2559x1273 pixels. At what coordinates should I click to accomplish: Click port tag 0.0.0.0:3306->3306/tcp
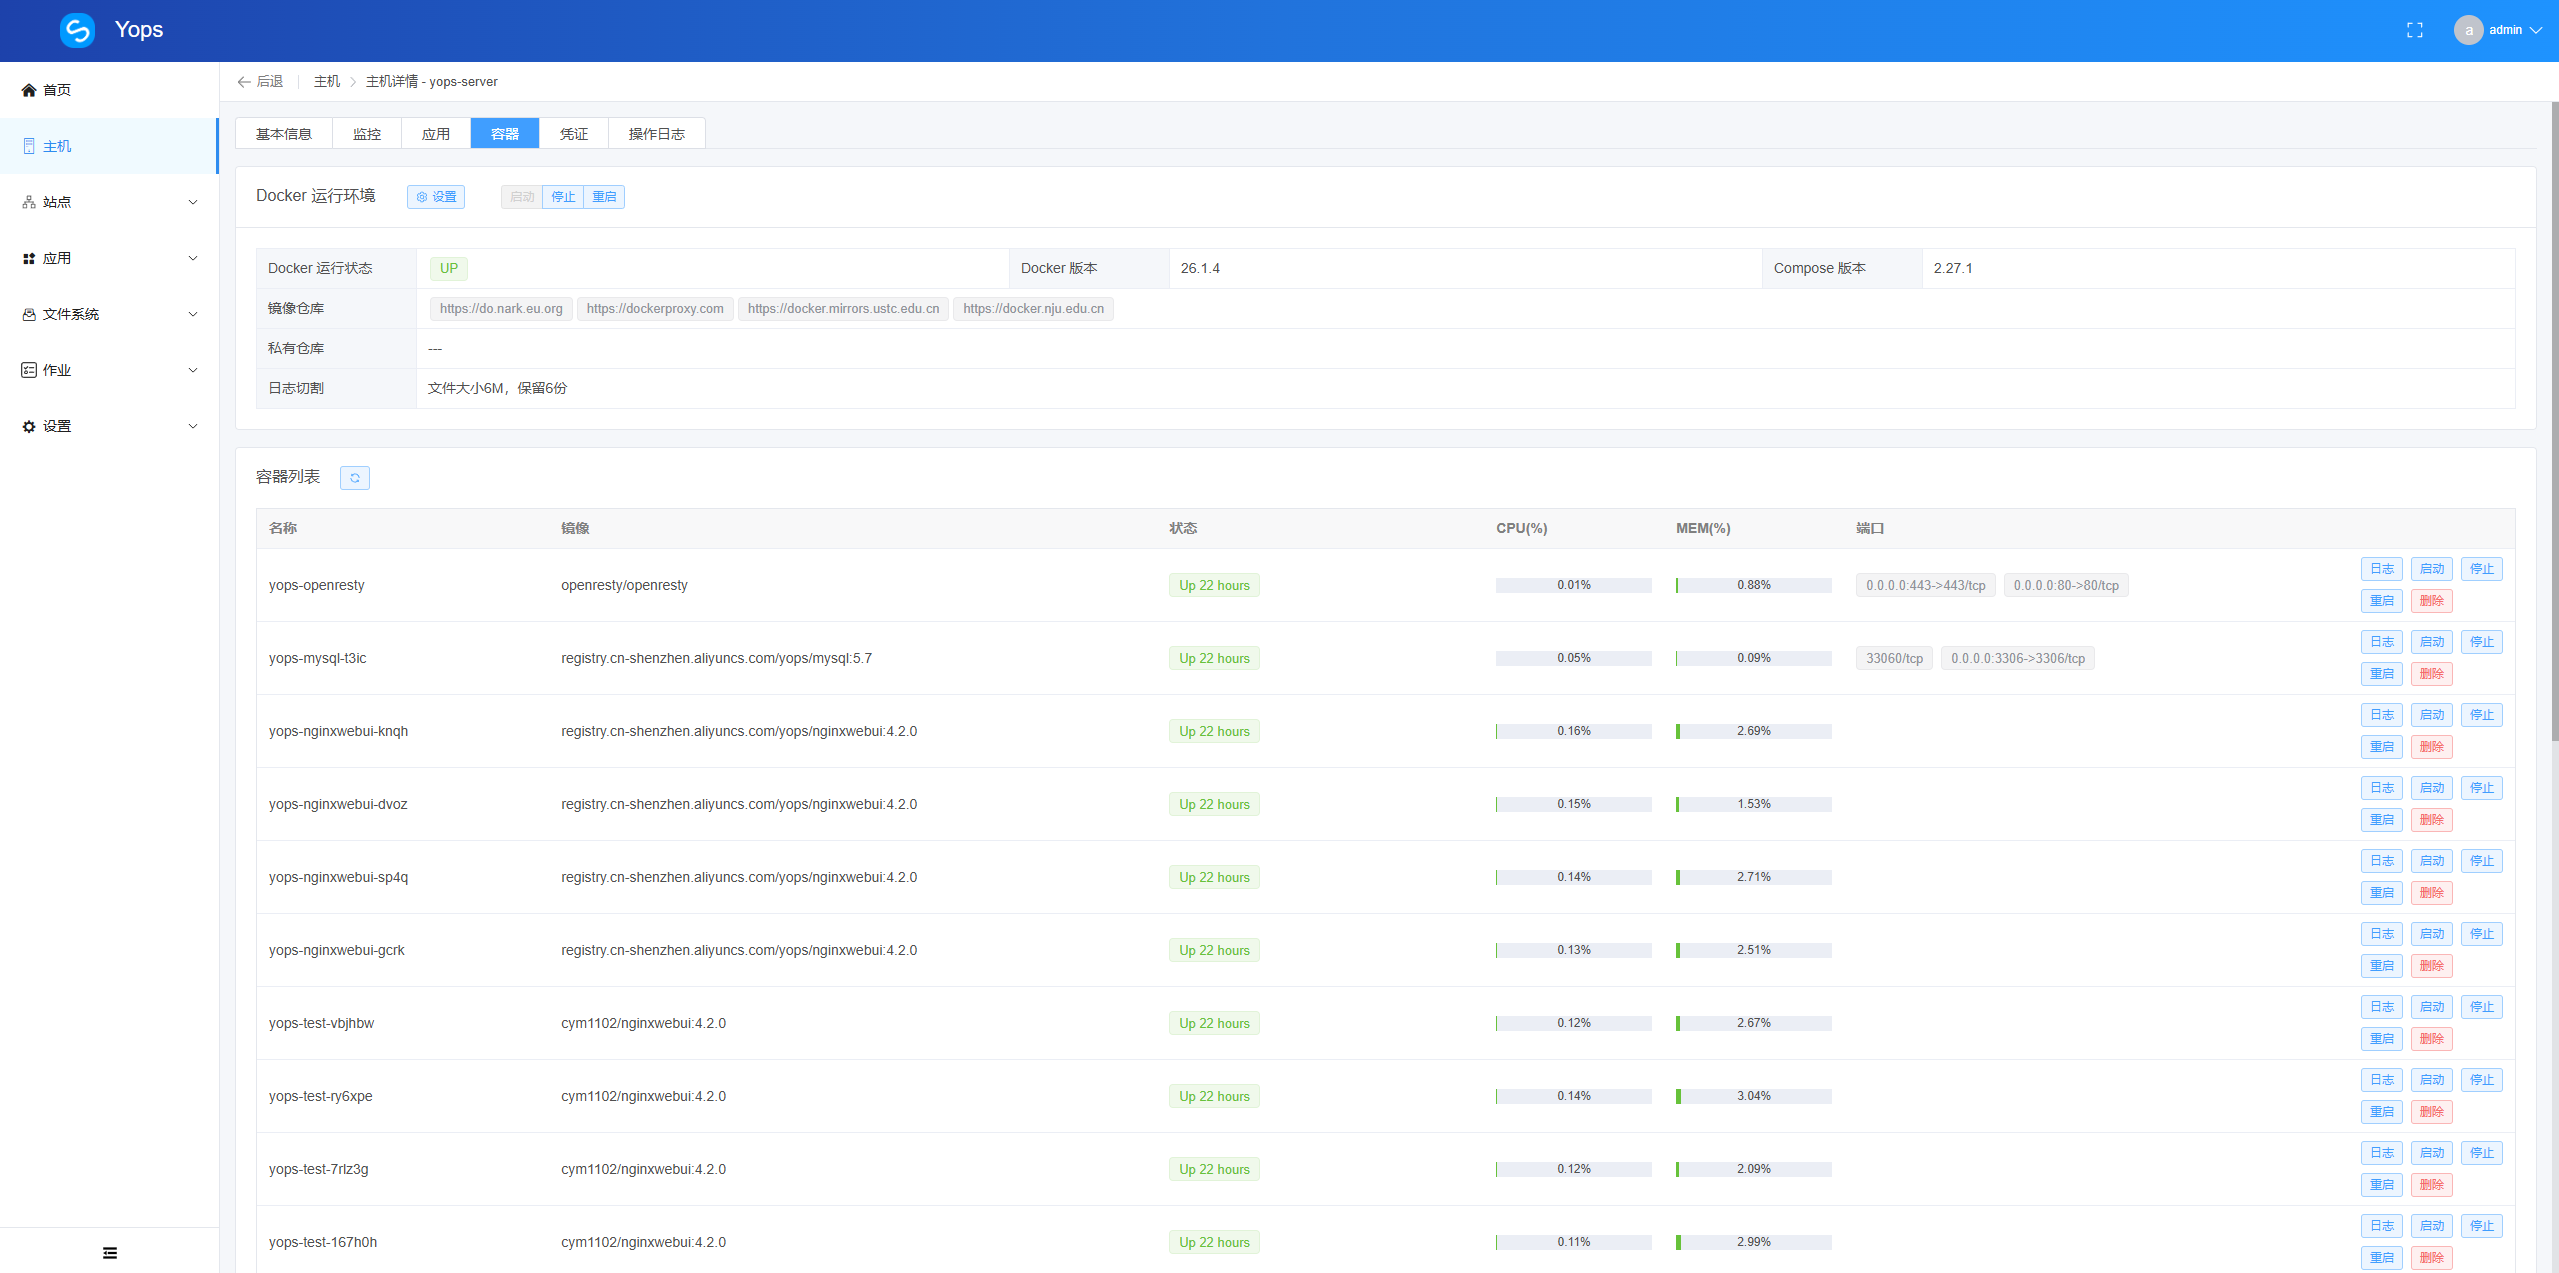[2018, 658]
